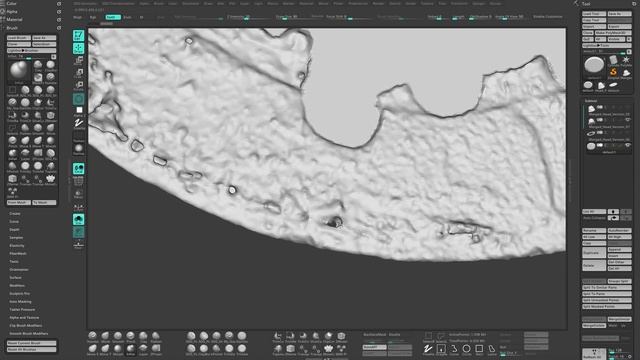Select FreeHand stroke in bottom shelf
Image resolution: width=640 pixels, height=360 pixels.
[x=428, y=349]
